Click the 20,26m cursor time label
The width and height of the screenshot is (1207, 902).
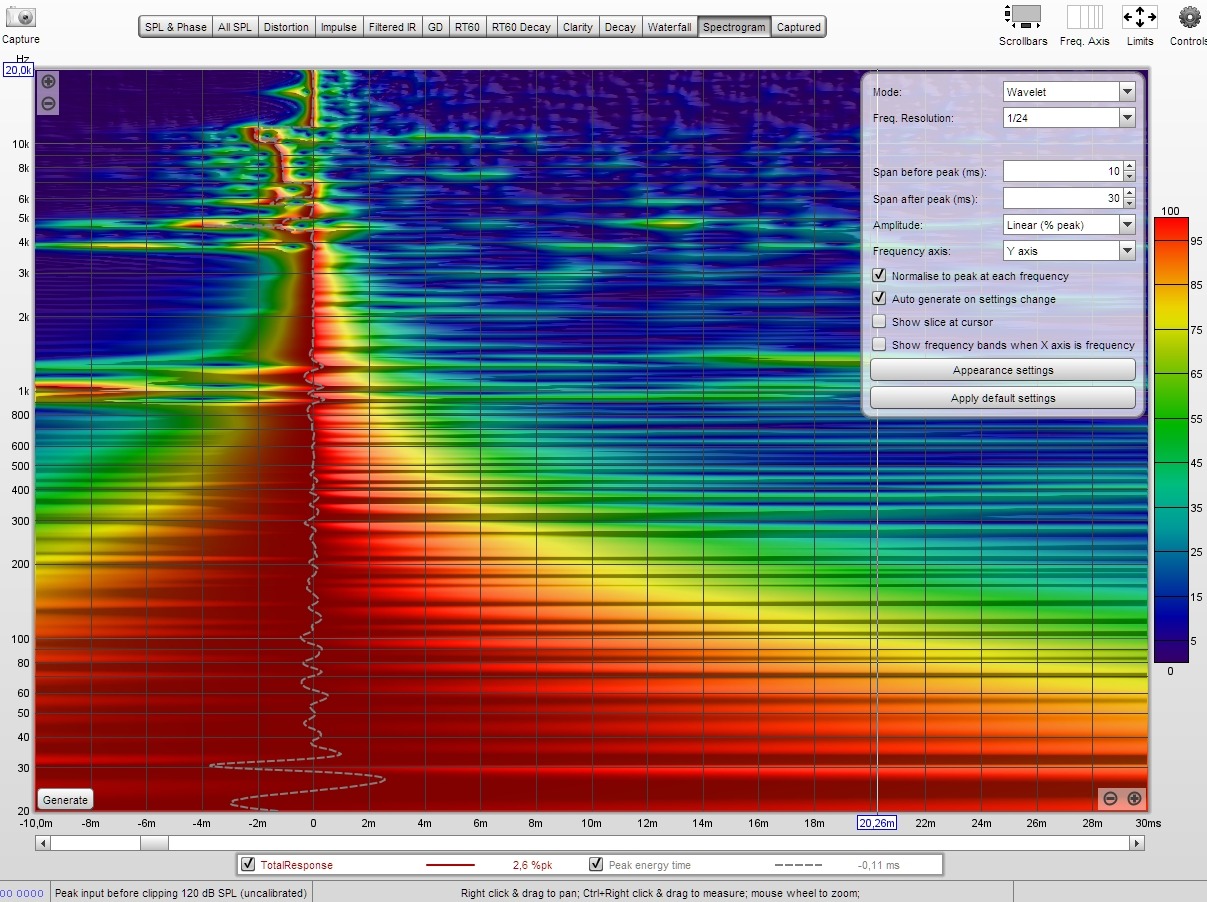(877, 823)
